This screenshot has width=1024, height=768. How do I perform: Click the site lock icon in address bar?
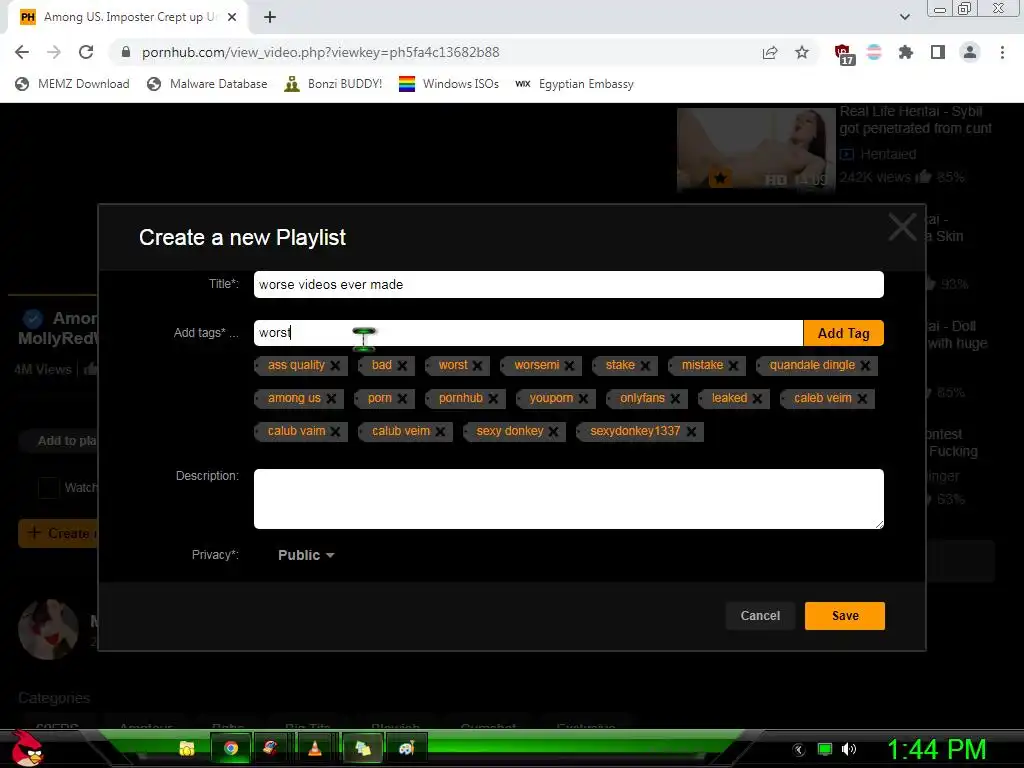[126, 52]
